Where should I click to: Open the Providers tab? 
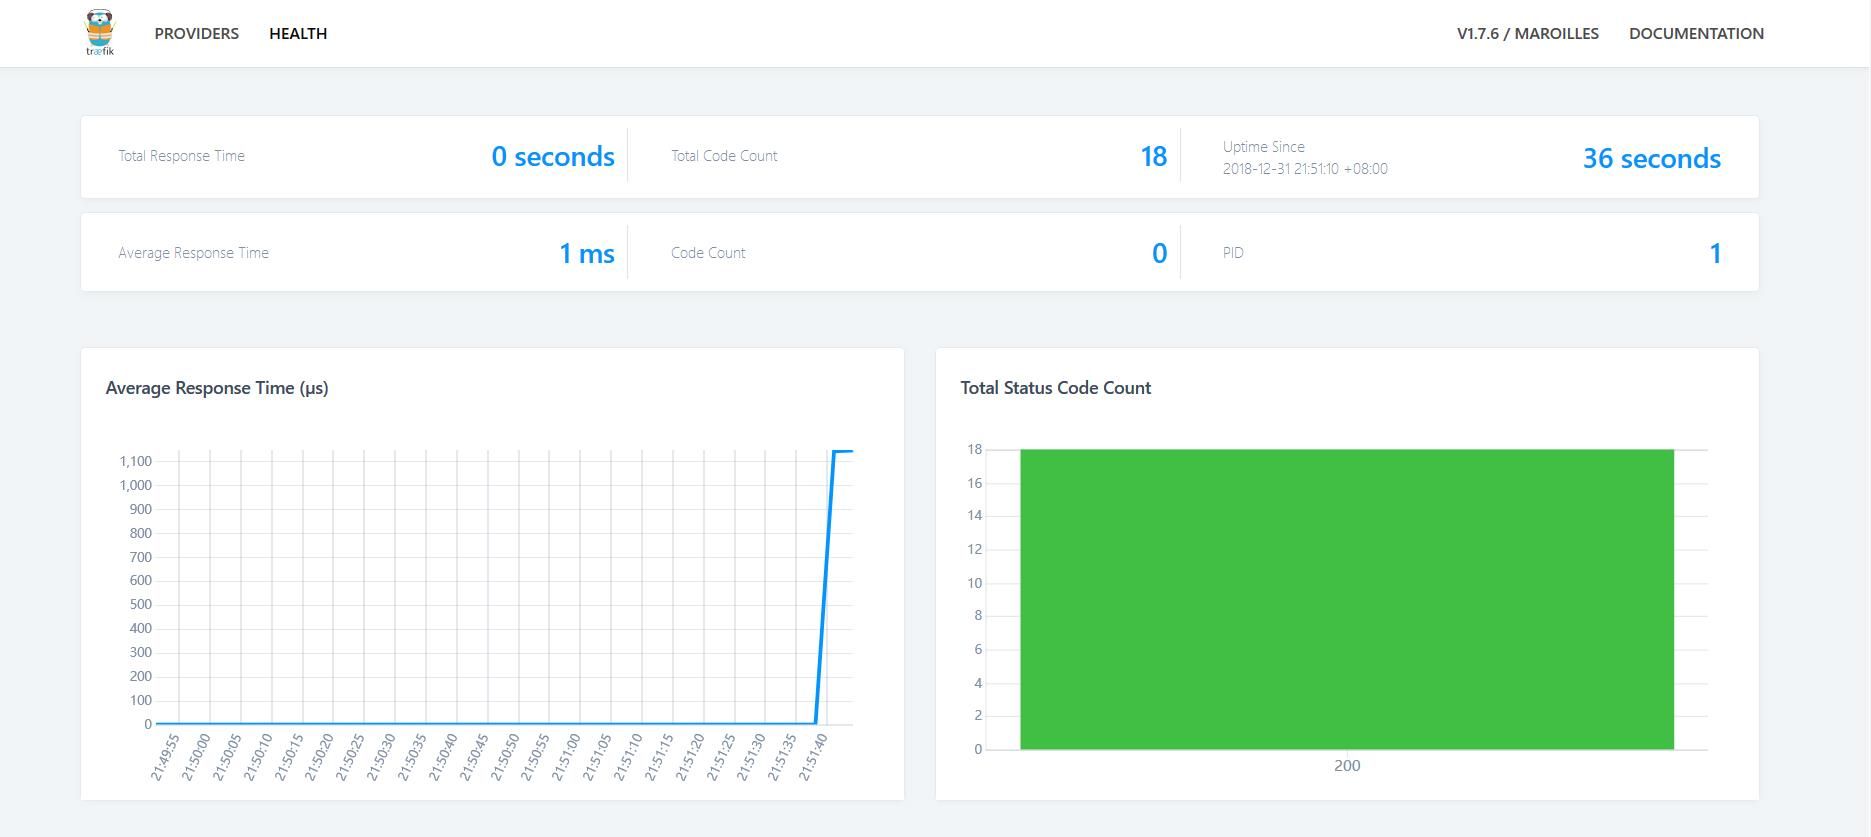(197, 33)
